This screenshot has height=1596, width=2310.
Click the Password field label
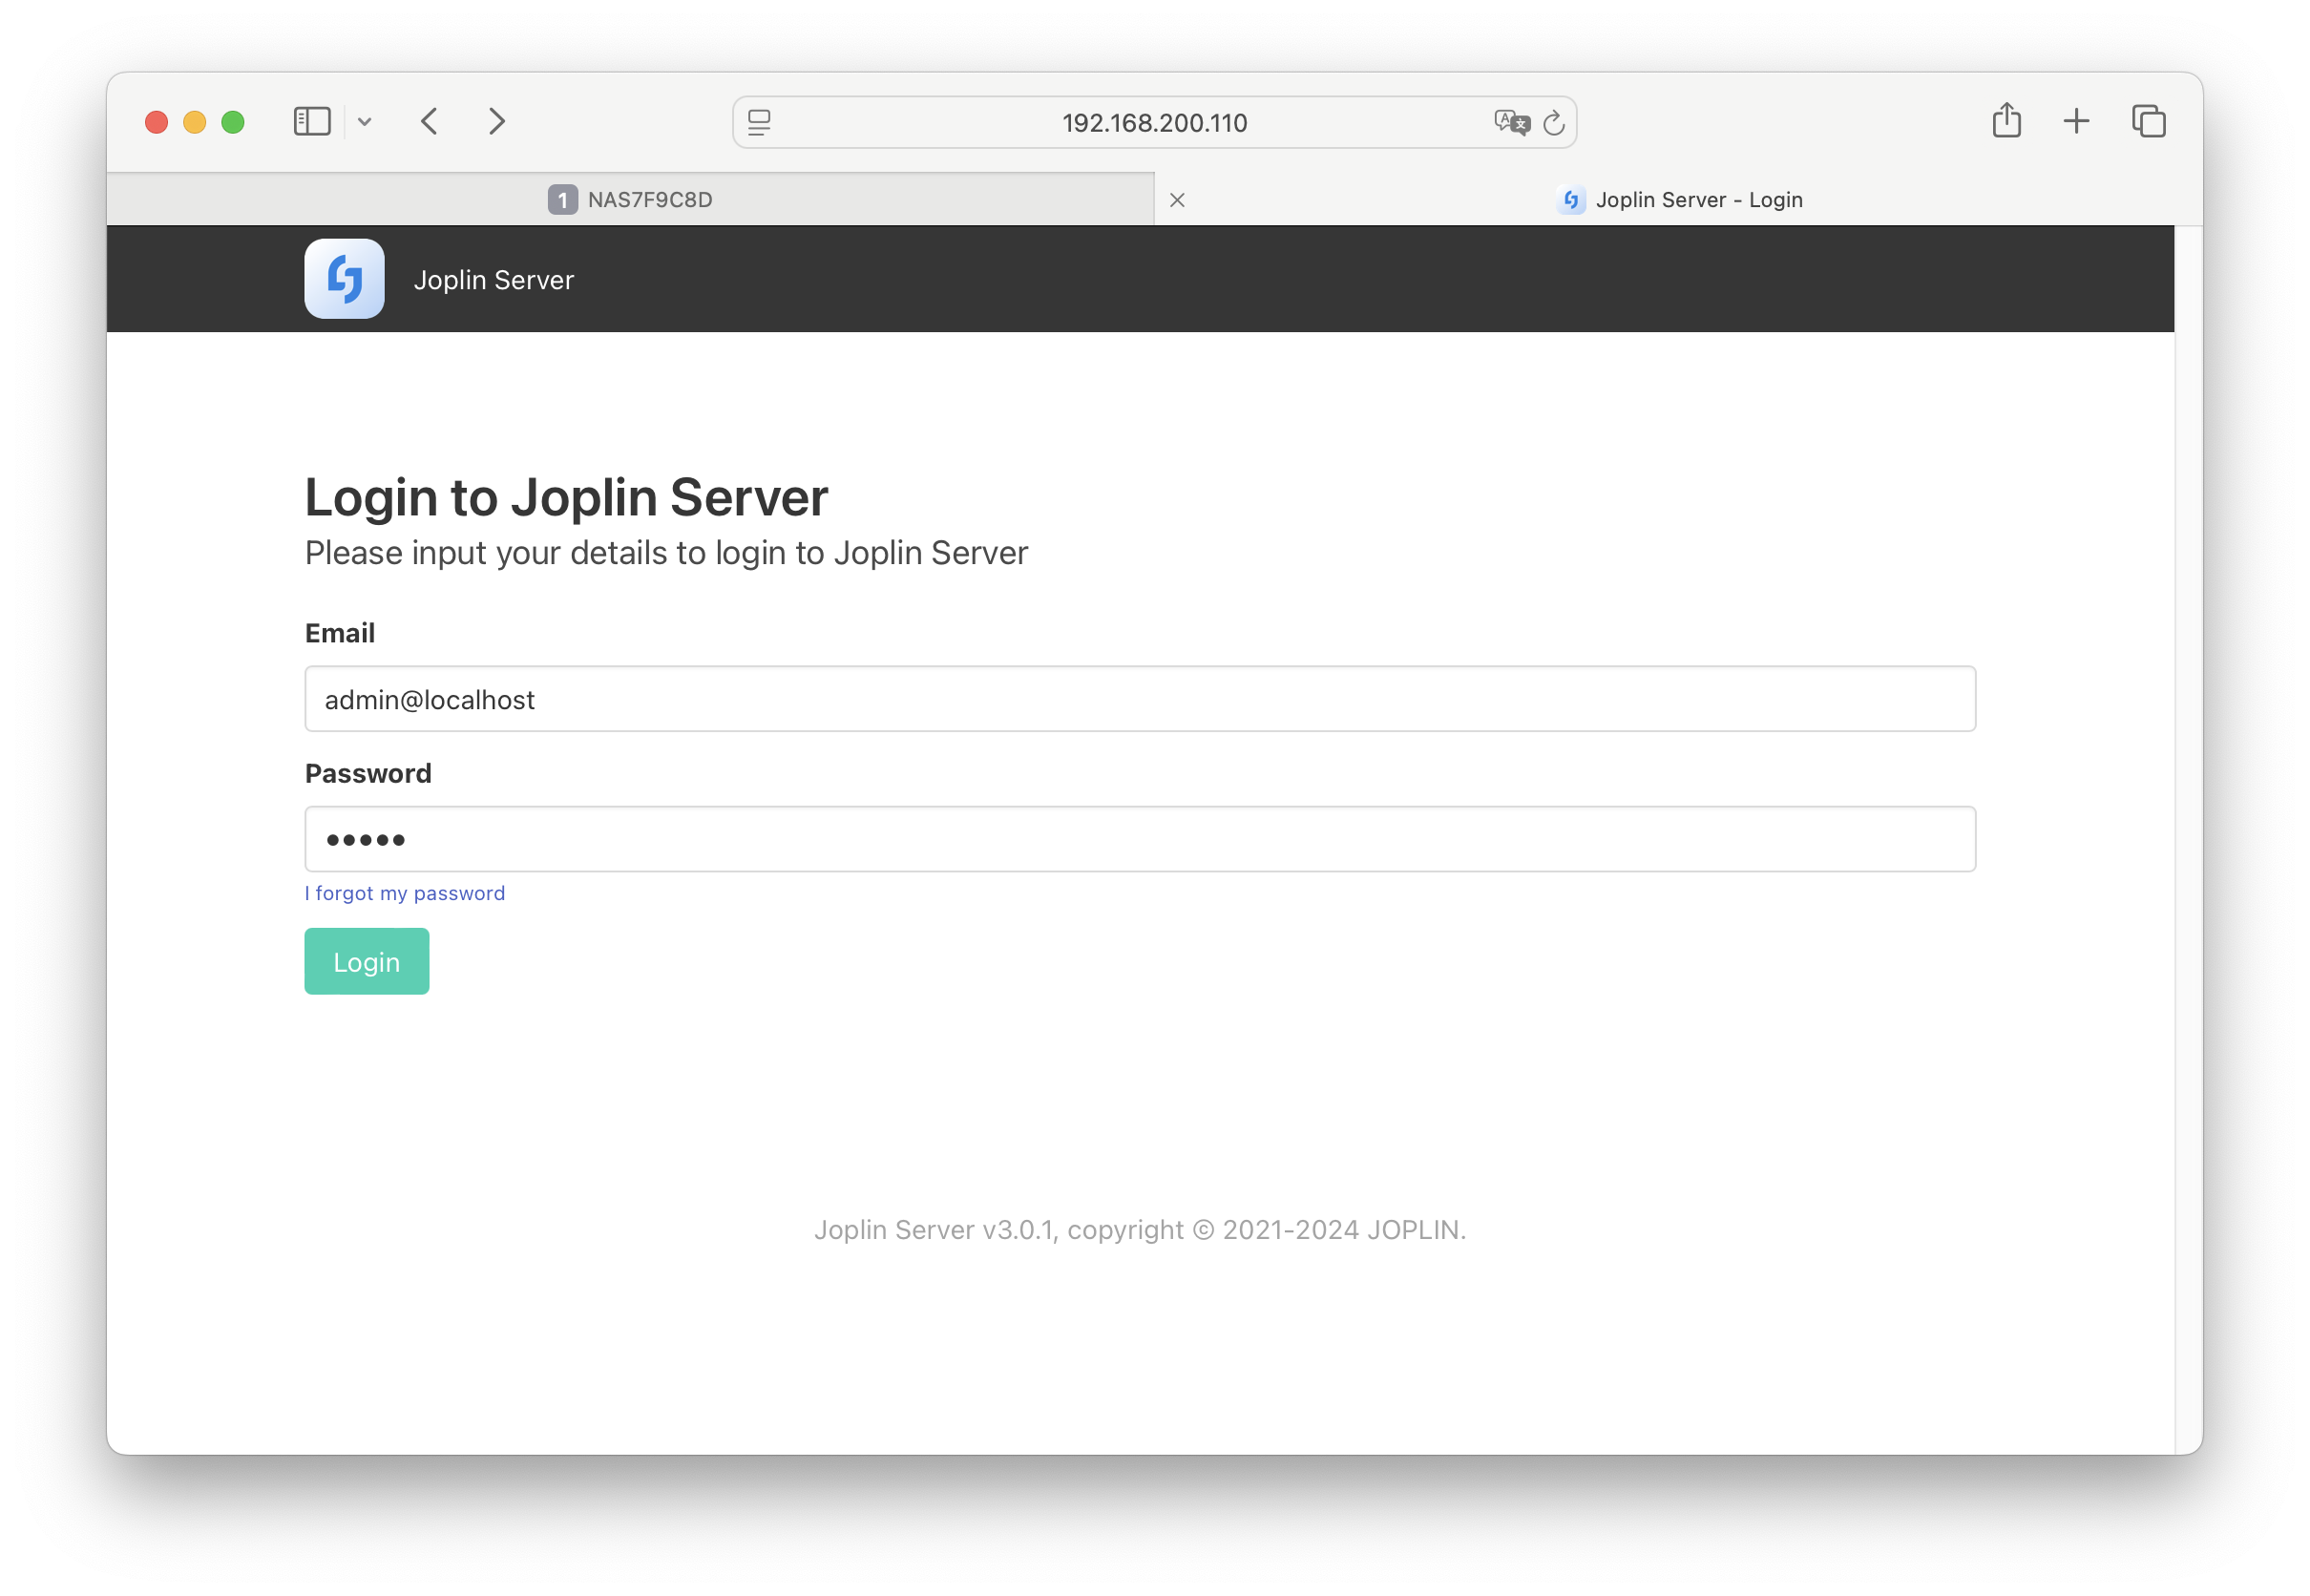[369, 773]
